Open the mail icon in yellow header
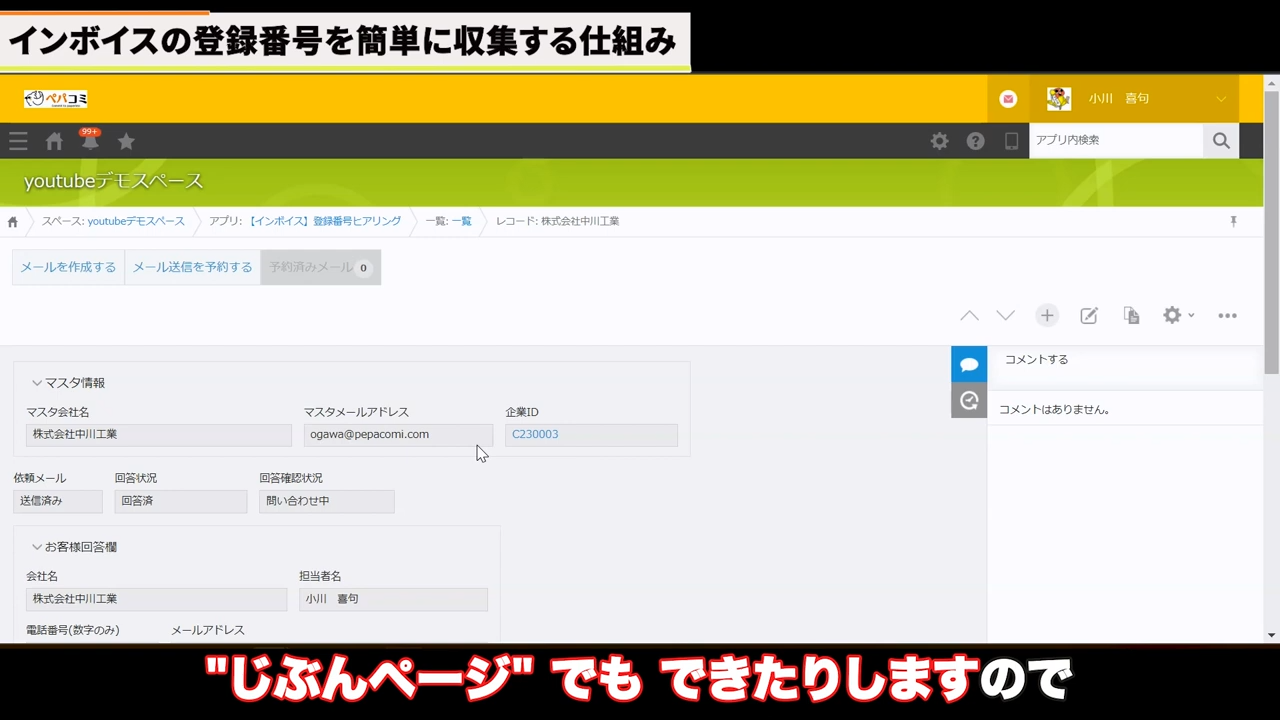 [1008, 98]
